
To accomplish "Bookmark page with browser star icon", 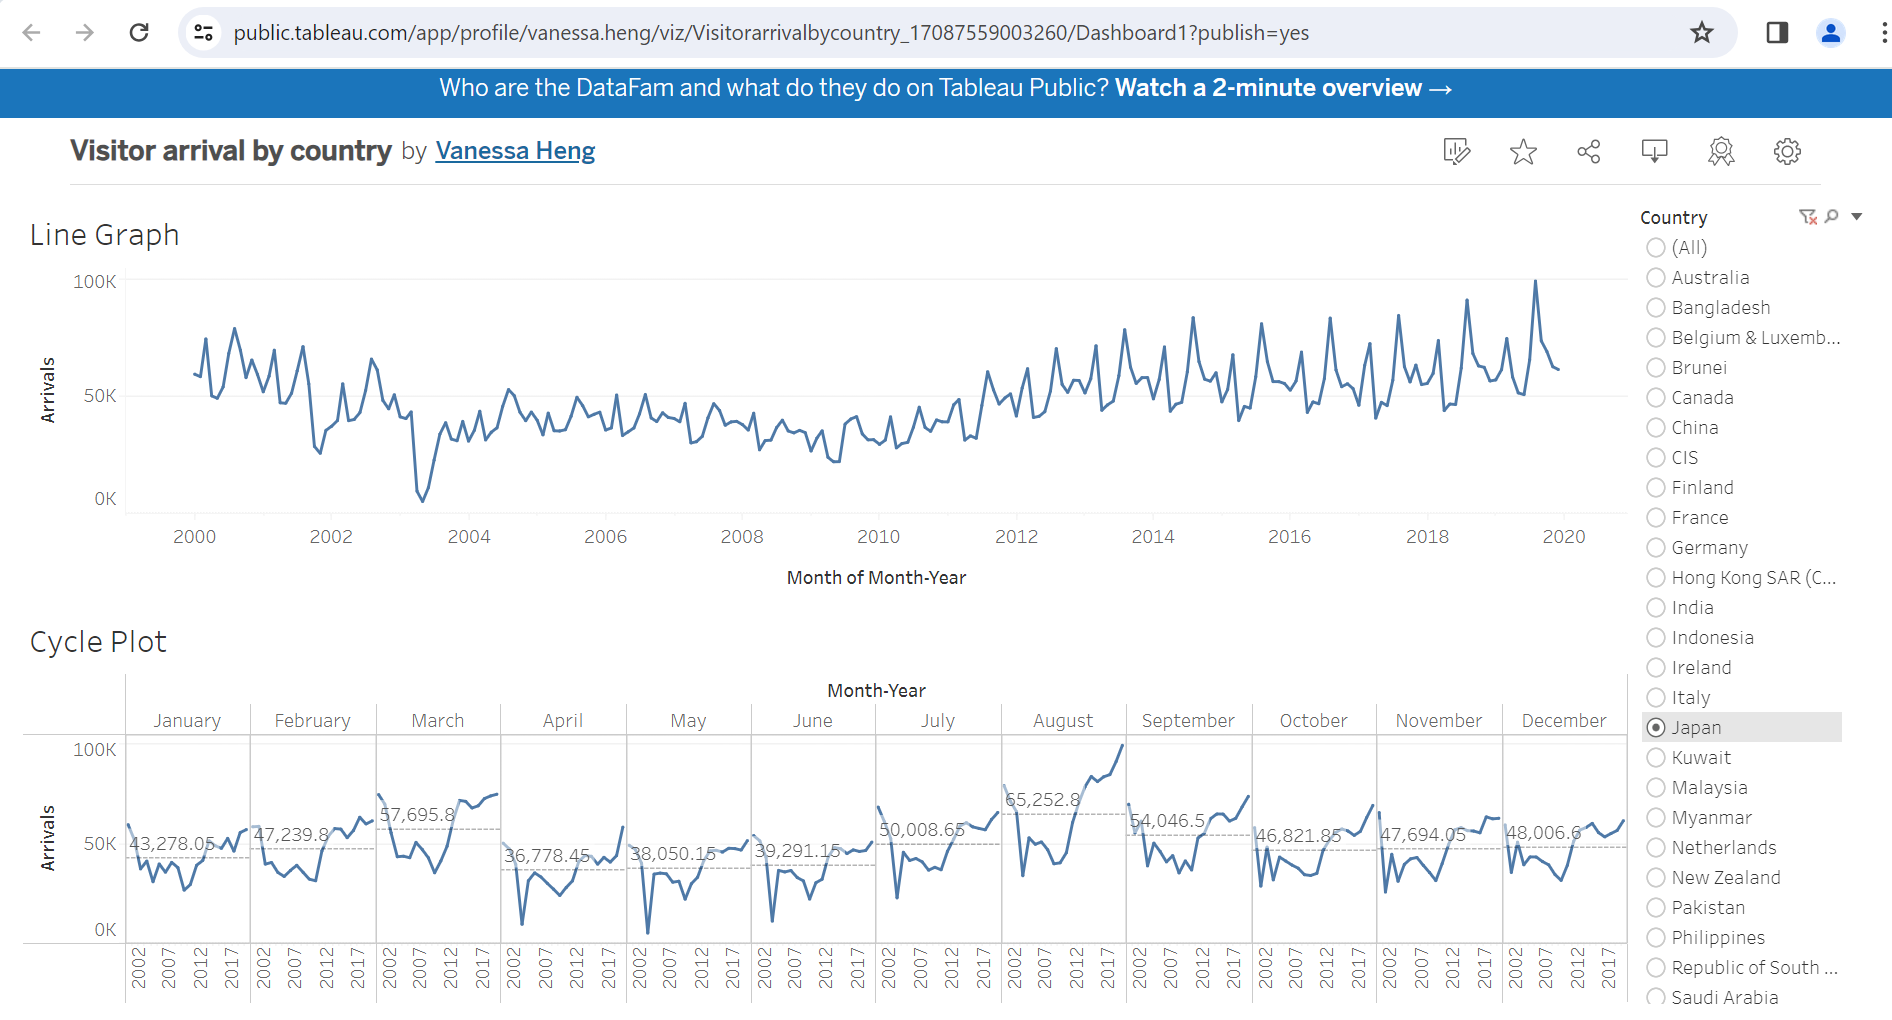I will click(x=1701, y=33).
